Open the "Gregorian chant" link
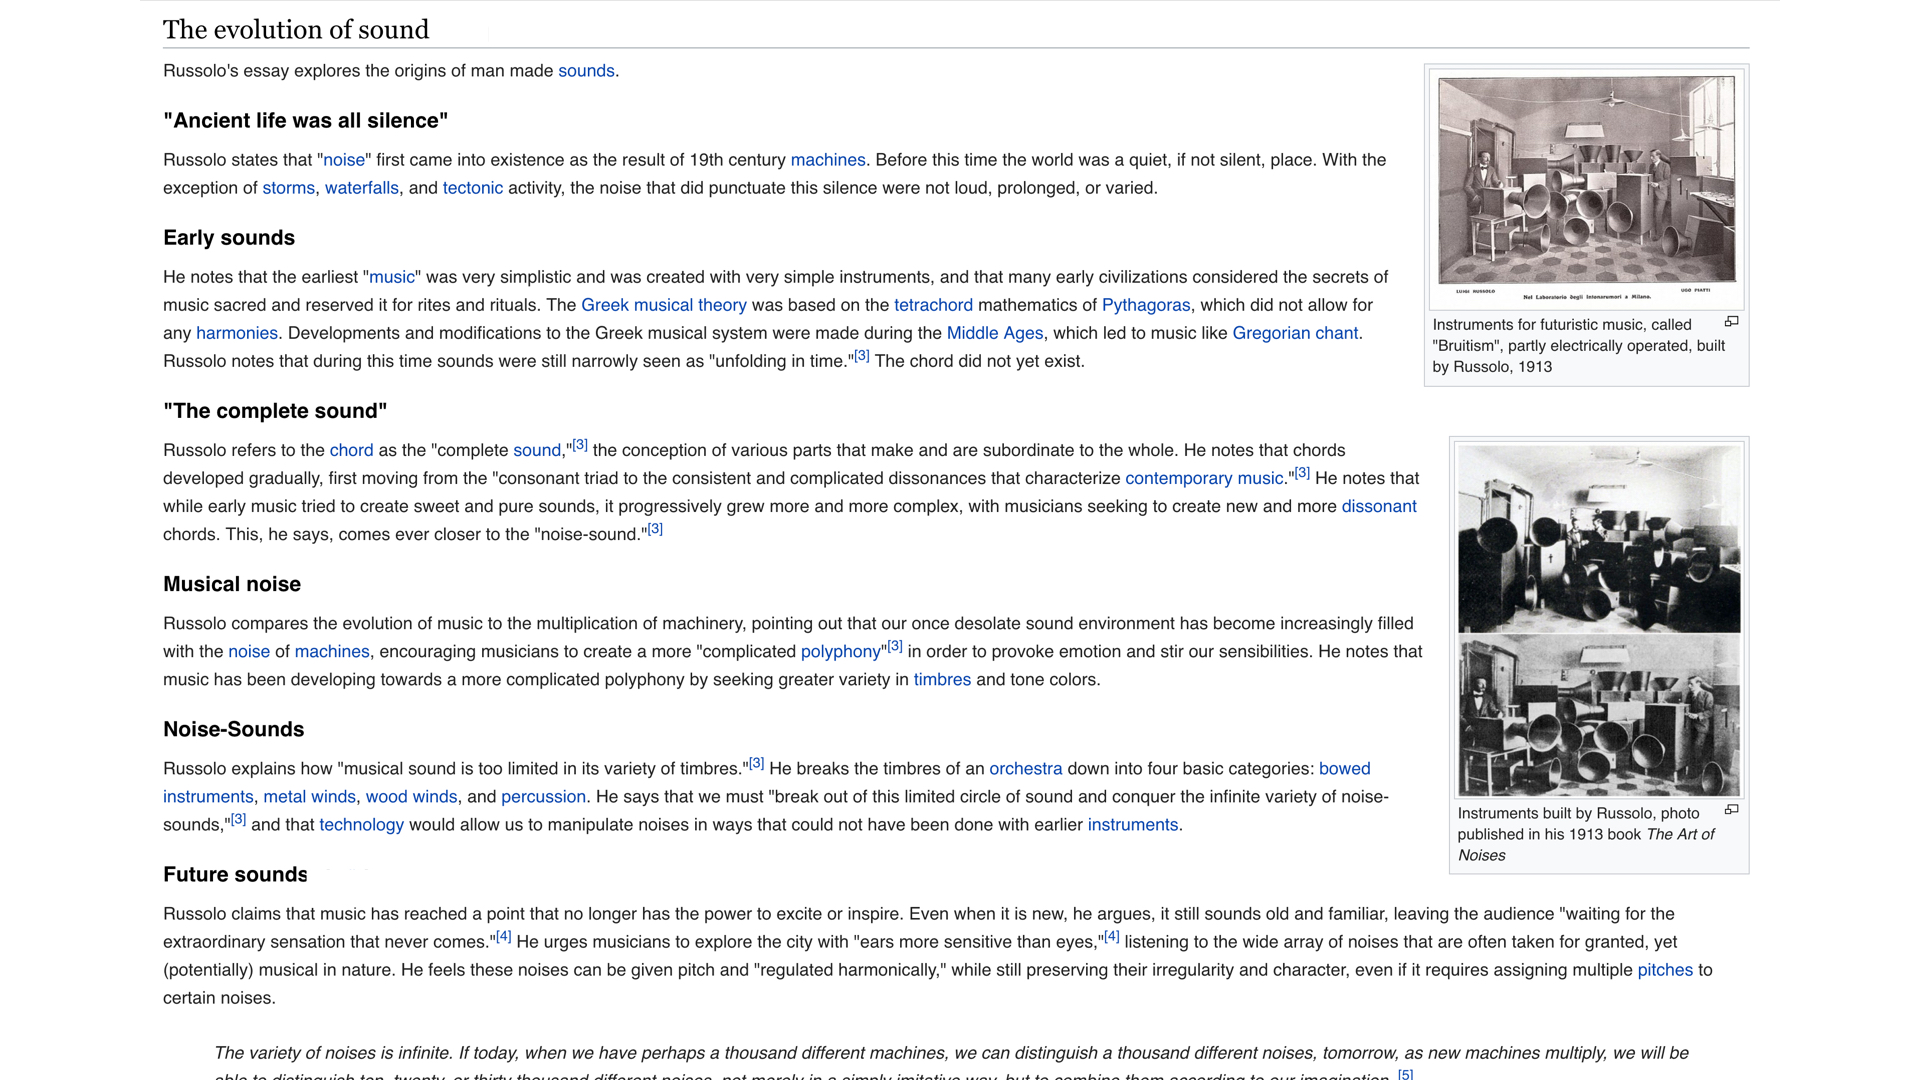Image resolution: width=1920 pixels, height=1080 pixels. tap(1294, 333)
